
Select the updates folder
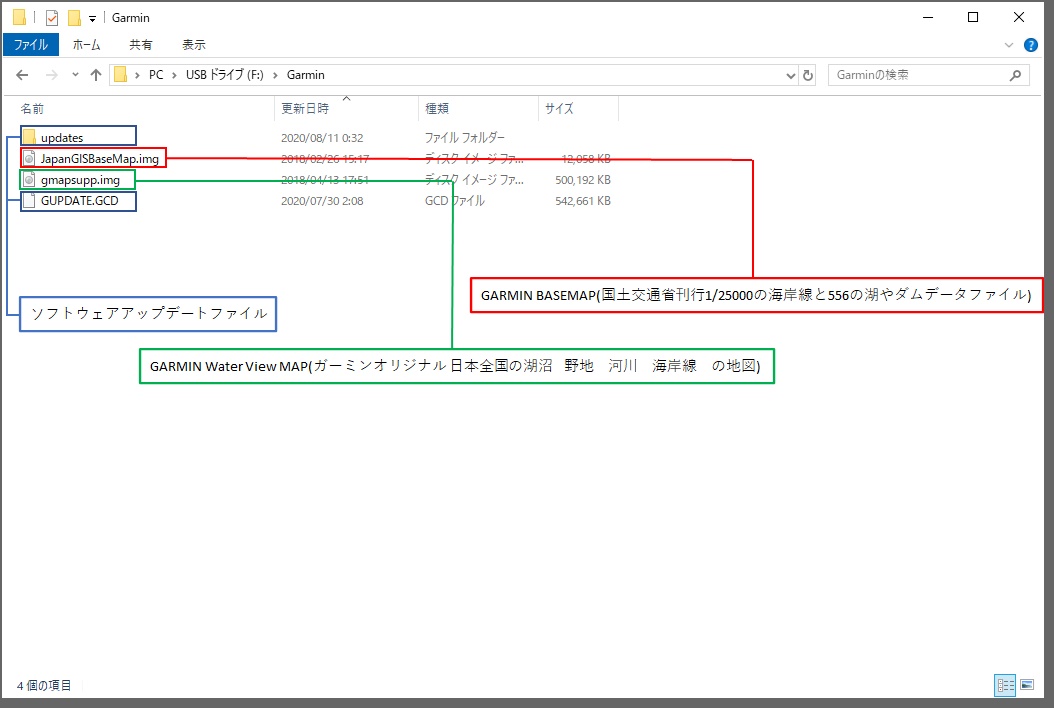click(62, 138)
